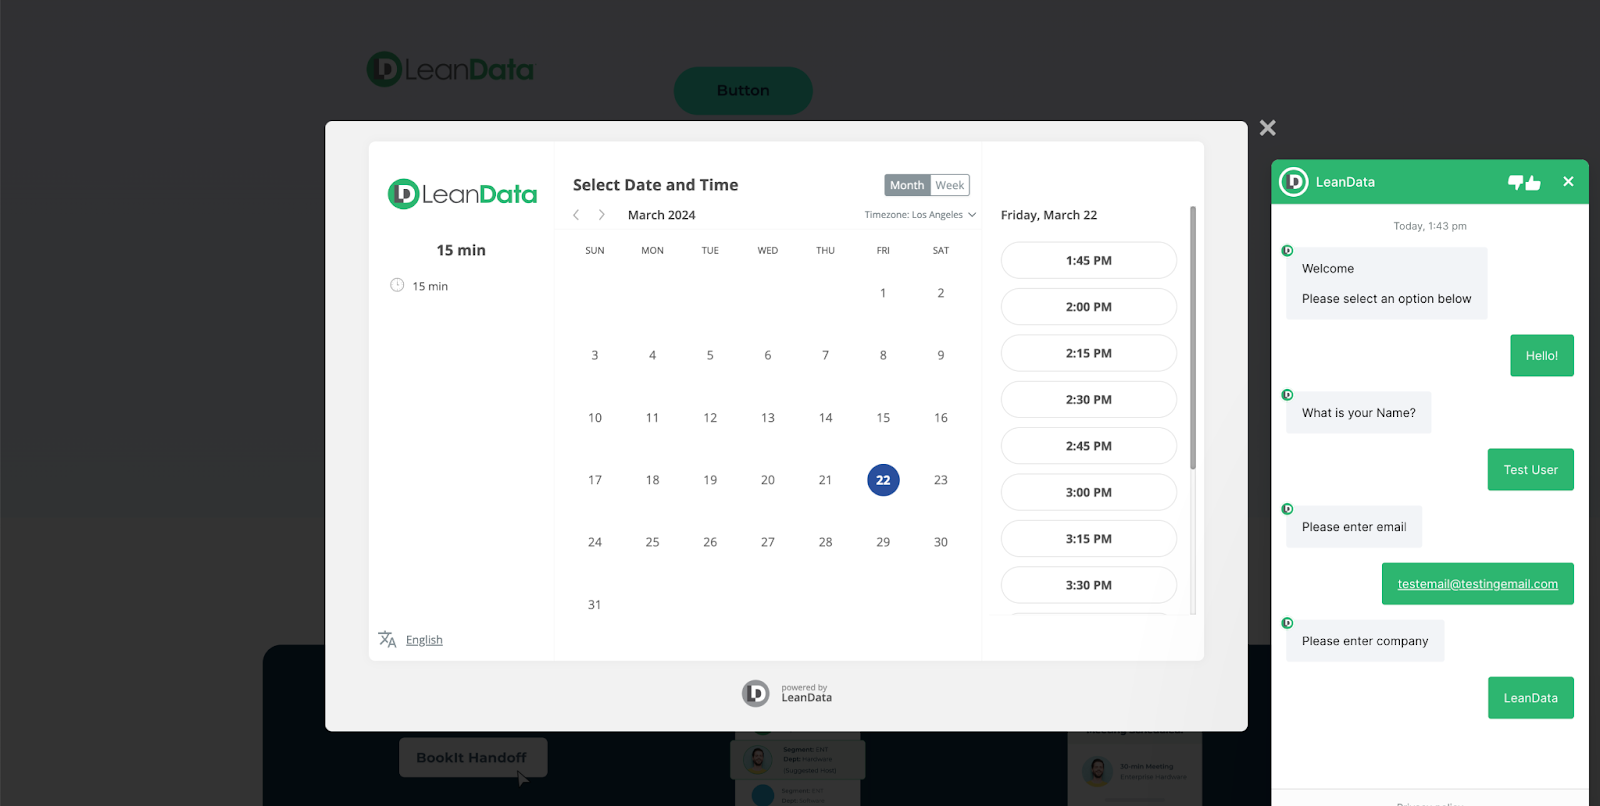Click the time slots scrollbar

1192,340
